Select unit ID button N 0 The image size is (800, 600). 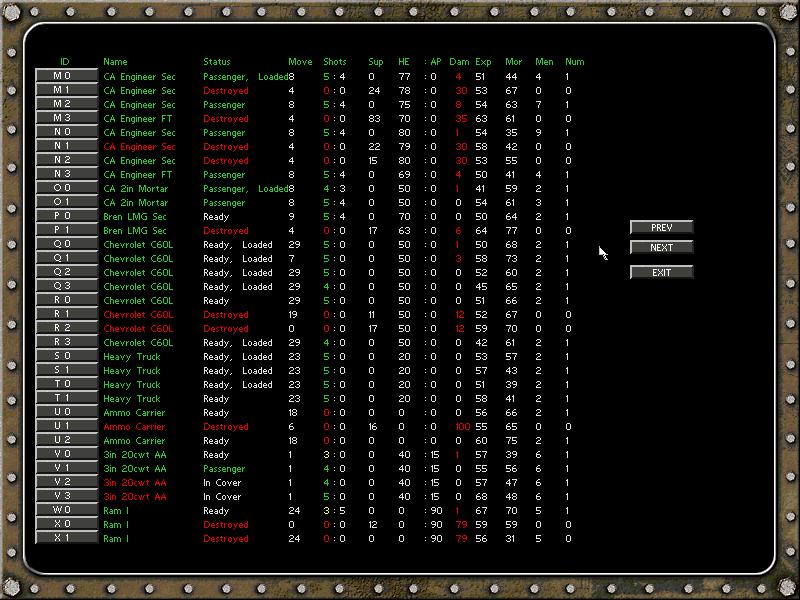[66, 132]
